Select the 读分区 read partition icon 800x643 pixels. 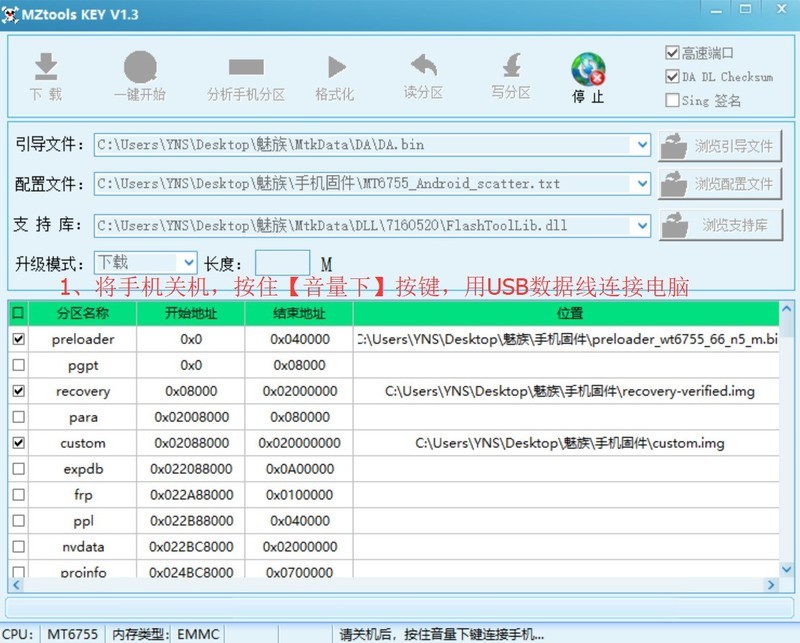pos(423,66)
